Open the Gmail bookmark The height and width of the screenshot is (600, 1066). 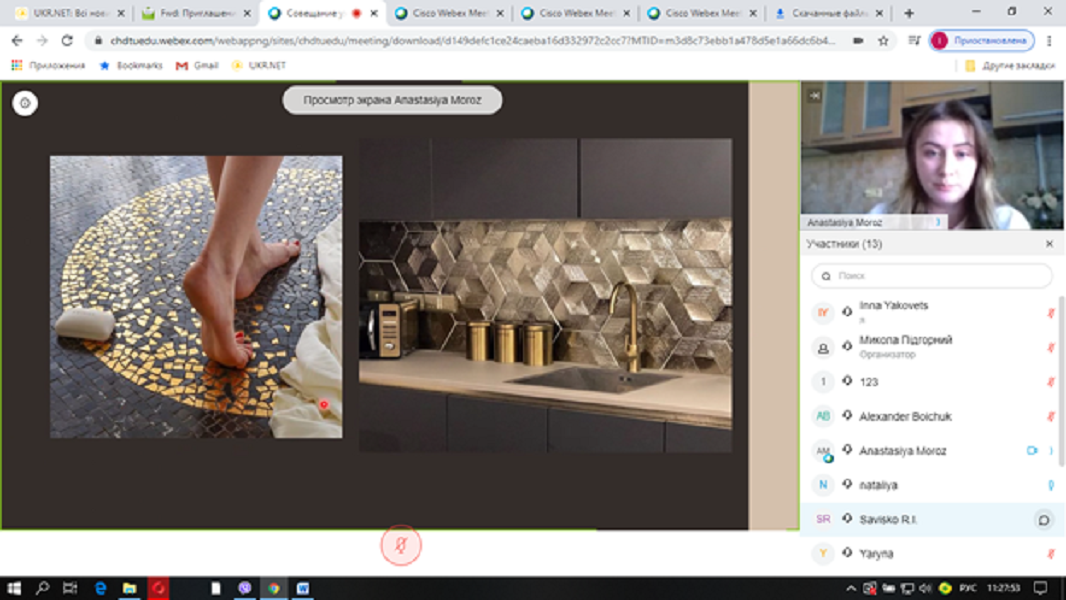pyautogui.click(x=197, y=65)
